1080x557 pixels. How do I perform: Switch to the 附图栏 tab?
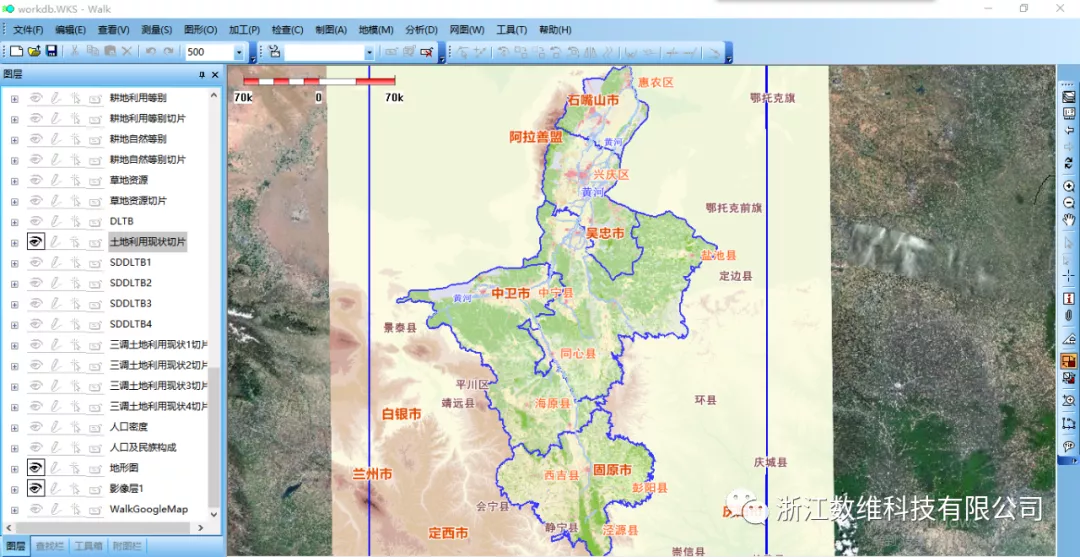coord(127,546)
